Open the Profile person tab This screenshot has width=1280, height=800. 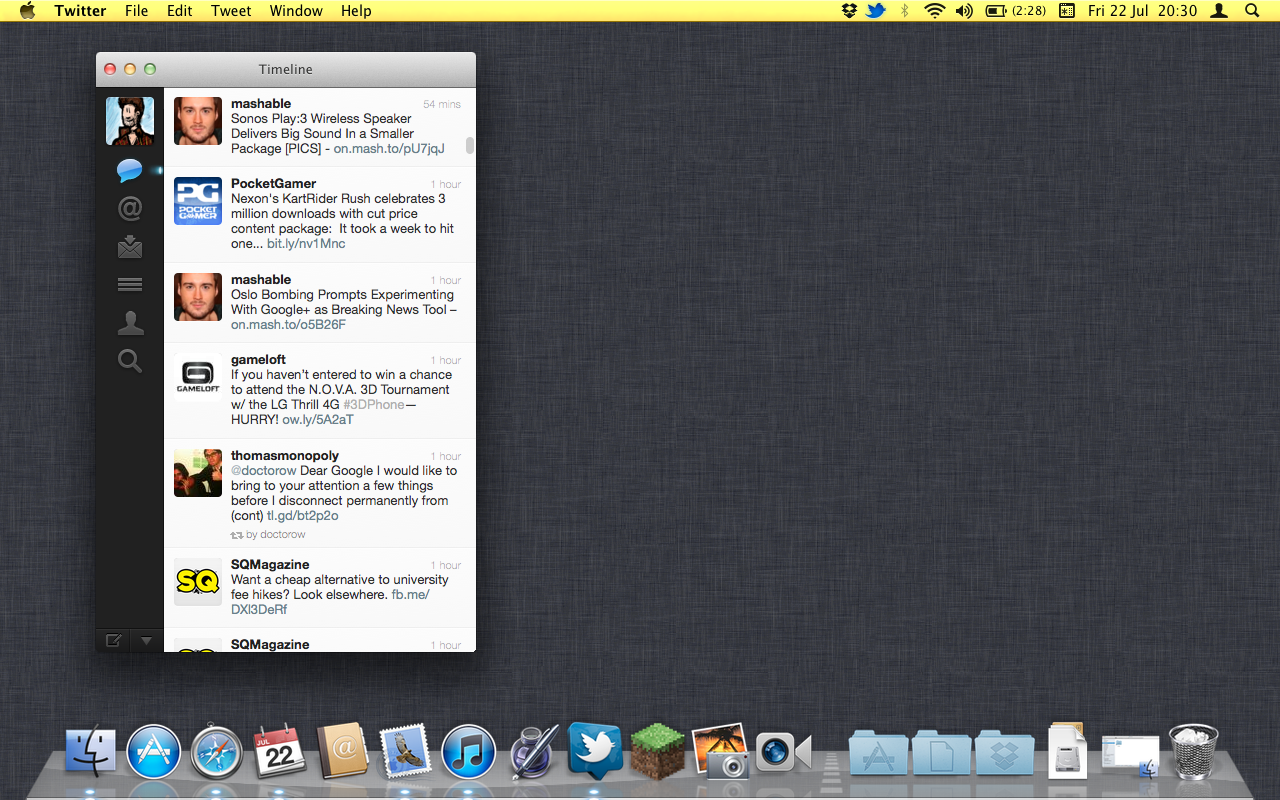[130, 323]
